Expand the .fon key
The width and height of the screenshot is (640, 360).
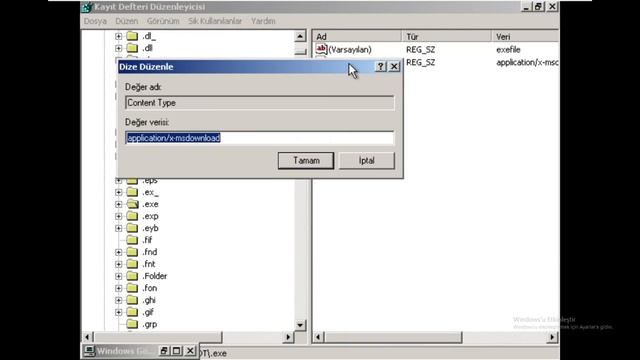118,288
